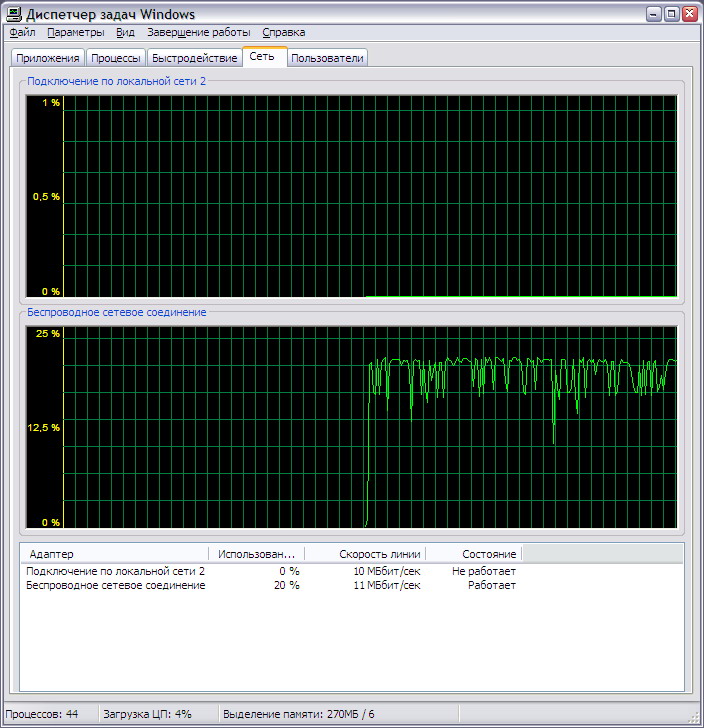The width and height of the screenshot is (704, 728).
Task: Sort by the Адаптер column header
Action: pyautogui.click(x=114, y=554)
